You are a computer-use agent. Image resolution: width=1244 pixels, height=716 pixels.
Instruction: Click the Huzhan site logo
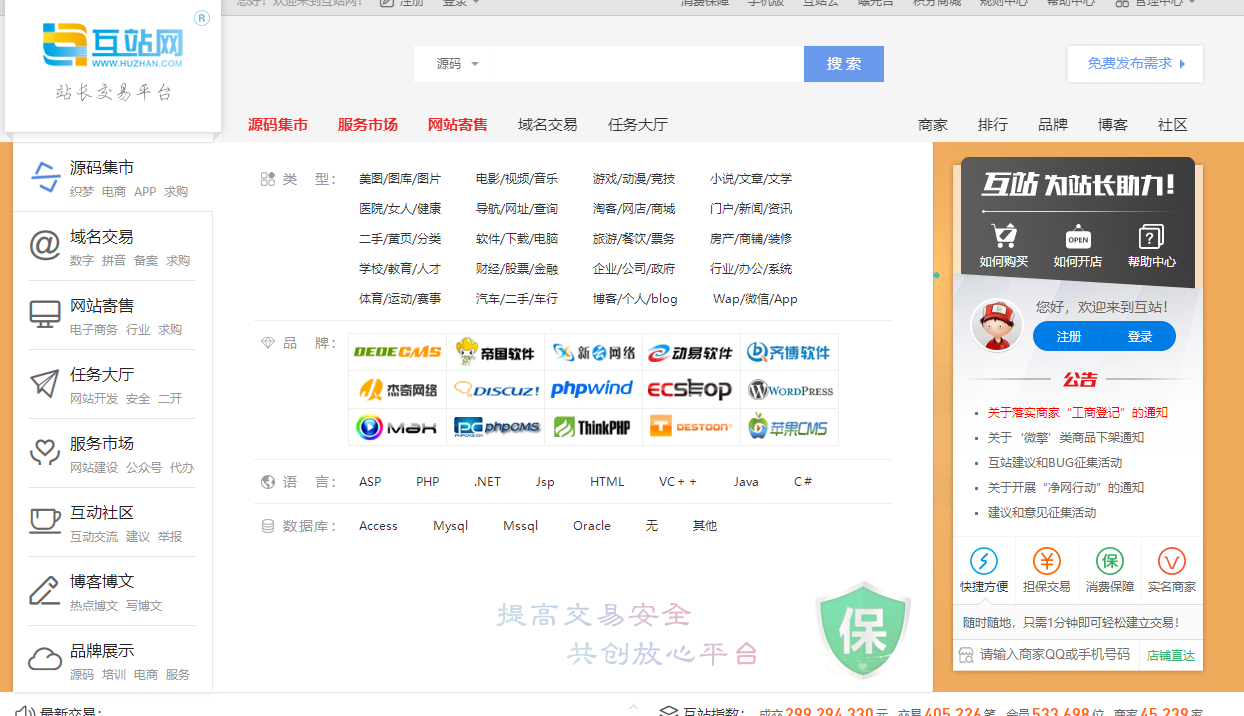113,47
